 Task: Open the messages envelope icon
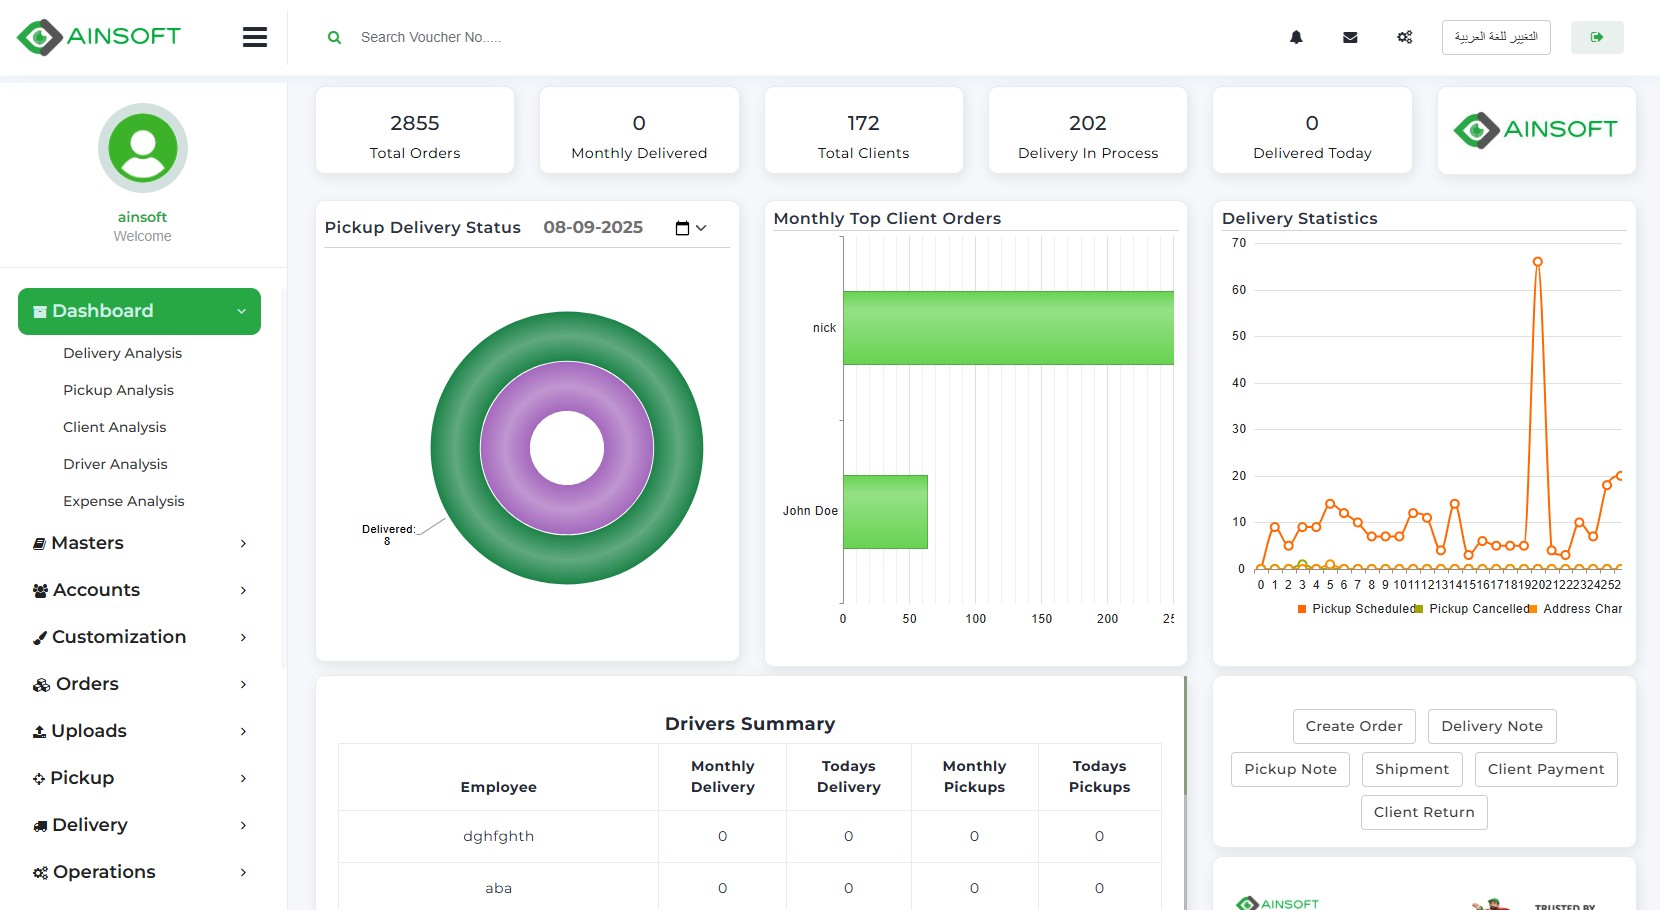(1350, 37)
